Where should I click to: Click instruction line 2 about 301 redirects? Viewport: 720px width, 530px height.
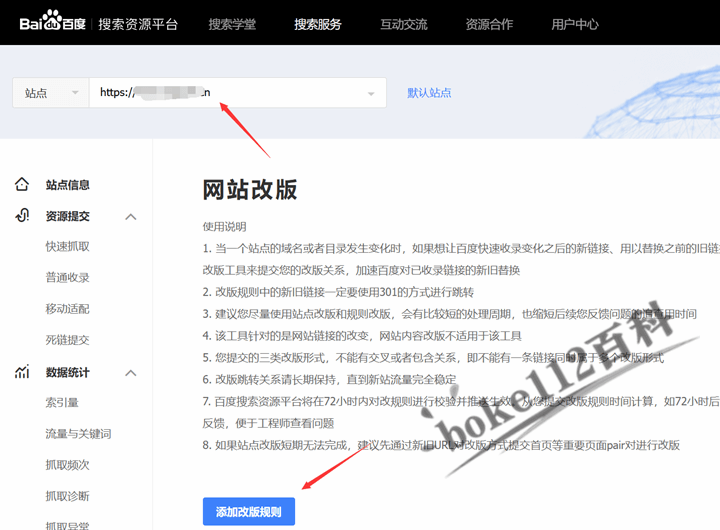tap(338, 292)
